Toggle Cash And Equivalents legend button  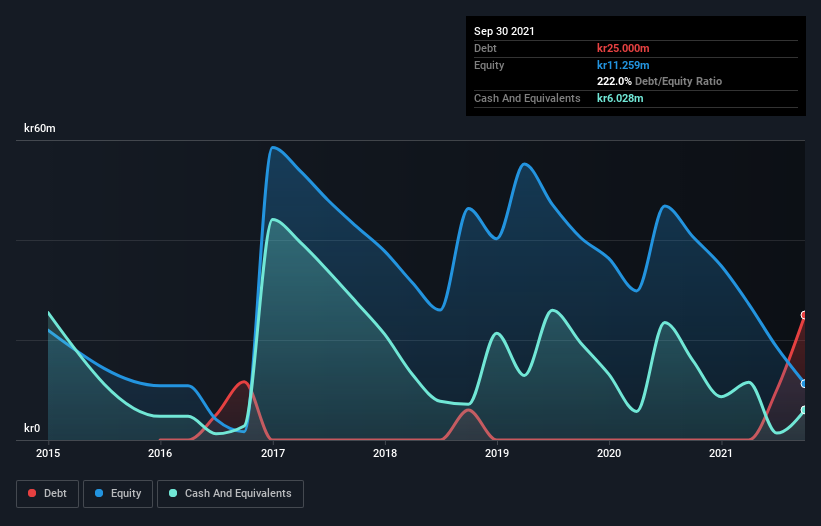pos(230,494)
